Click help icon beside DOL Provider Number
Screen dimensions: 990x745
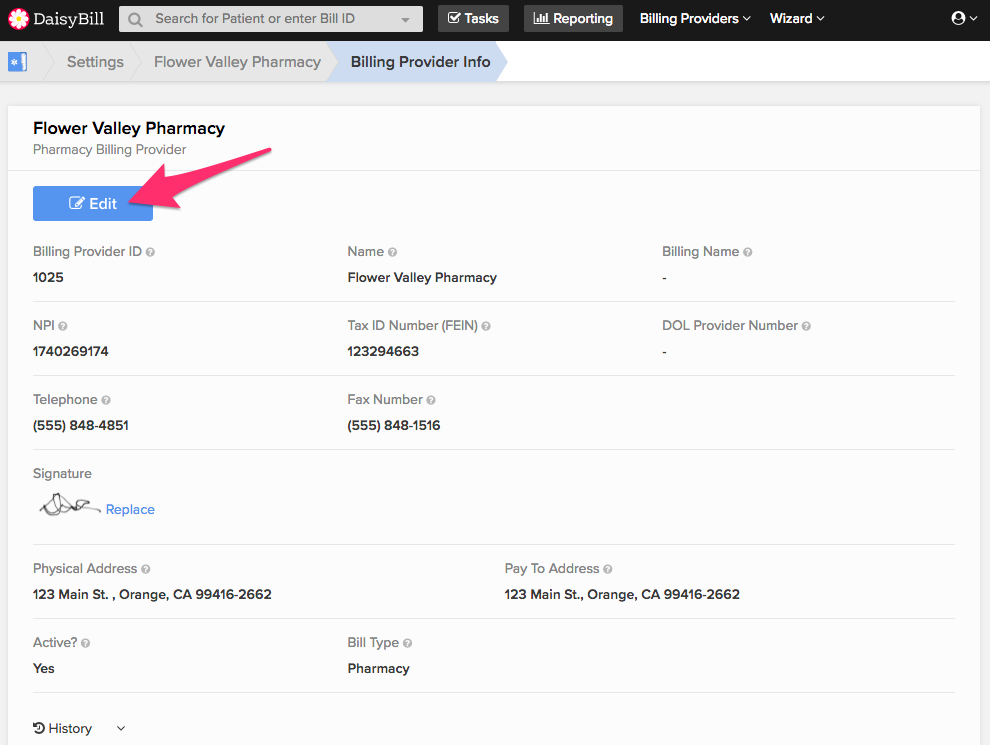tap(806, 326)
